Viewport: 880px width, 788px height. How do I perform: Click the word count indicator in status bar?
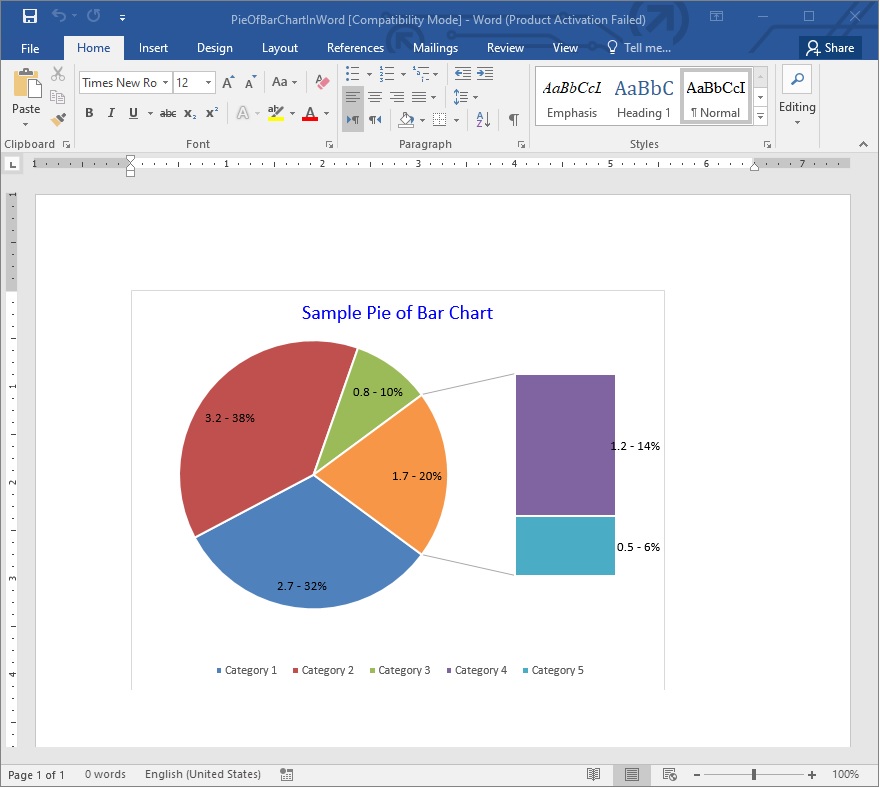point(105,774)
